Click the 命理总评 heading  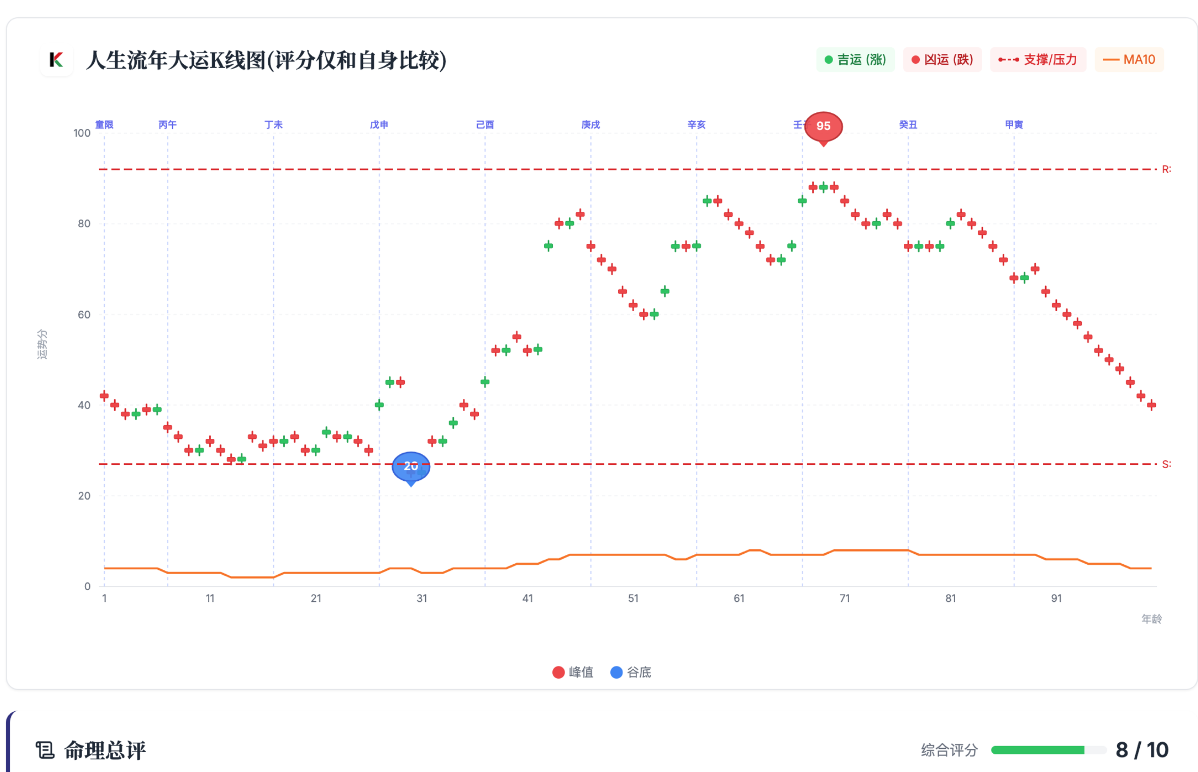pyautogui.click(x=105, y=750)
